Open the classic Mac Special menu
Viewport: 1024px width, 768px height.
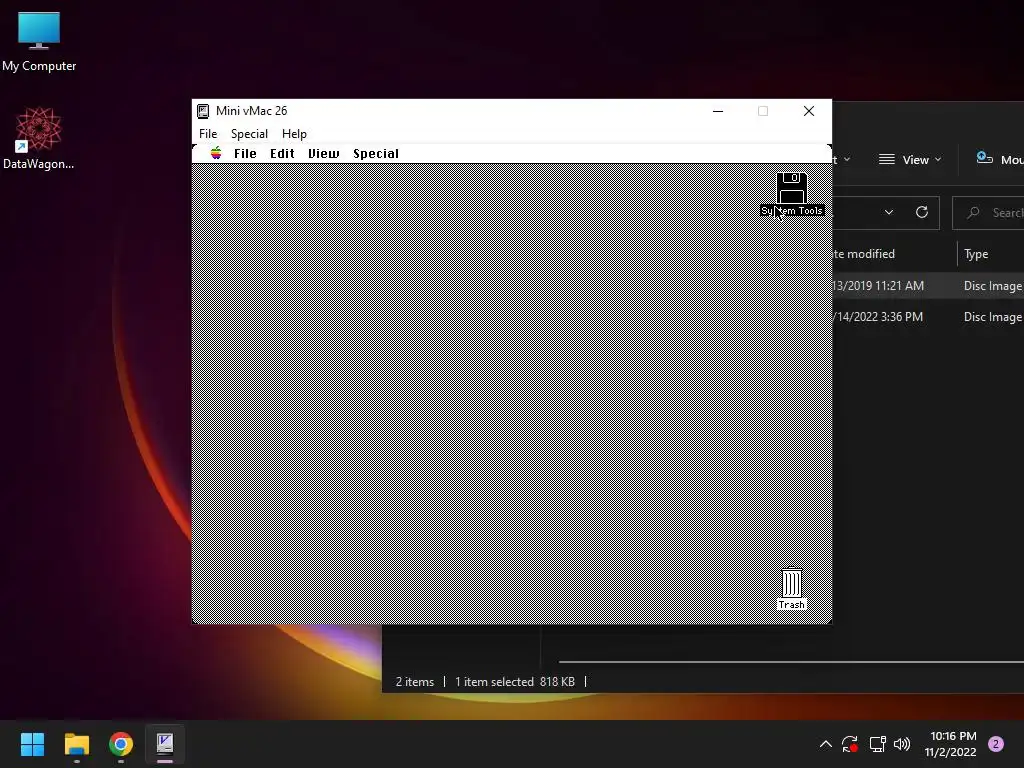[x=376, y=153]
